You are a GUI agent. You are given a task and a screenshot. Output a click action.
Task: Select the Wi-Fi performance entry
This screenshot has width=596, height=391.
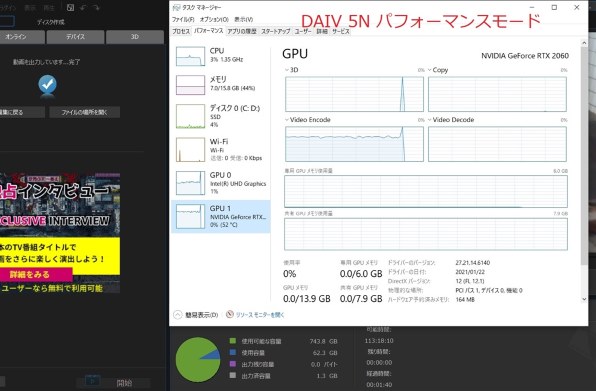coord(221,149)
